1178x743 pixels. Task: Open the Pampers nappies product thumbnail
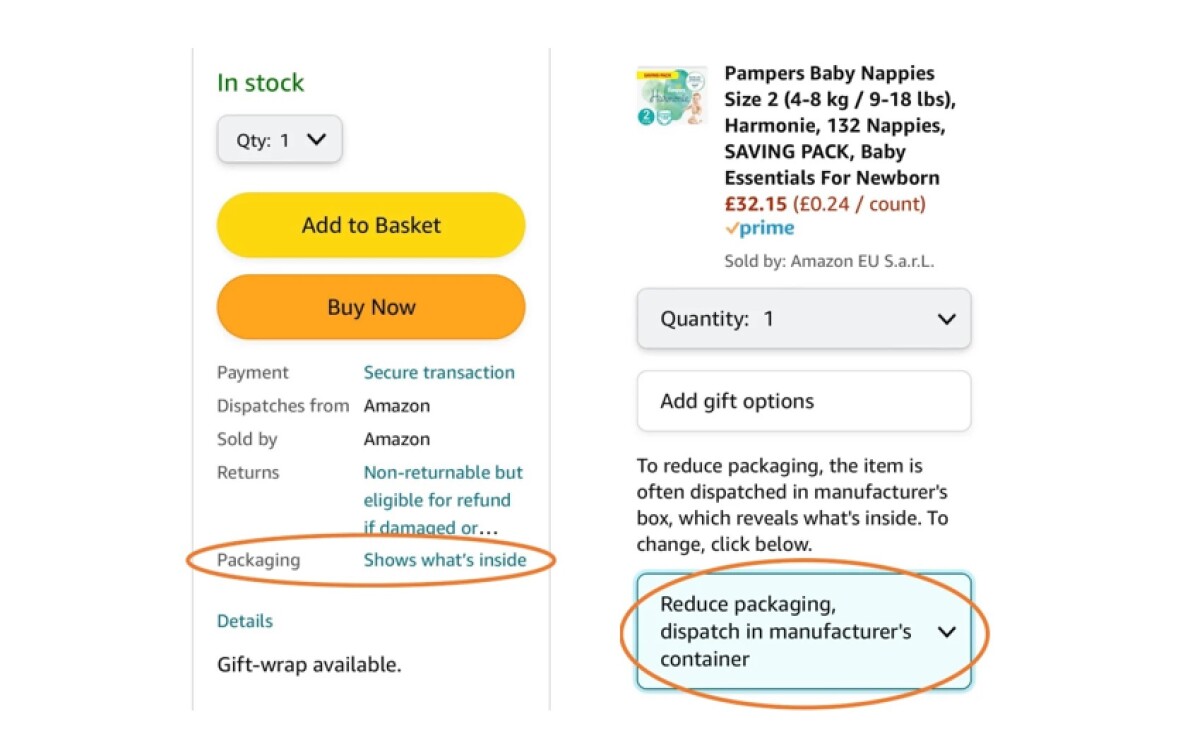[671, 96]
